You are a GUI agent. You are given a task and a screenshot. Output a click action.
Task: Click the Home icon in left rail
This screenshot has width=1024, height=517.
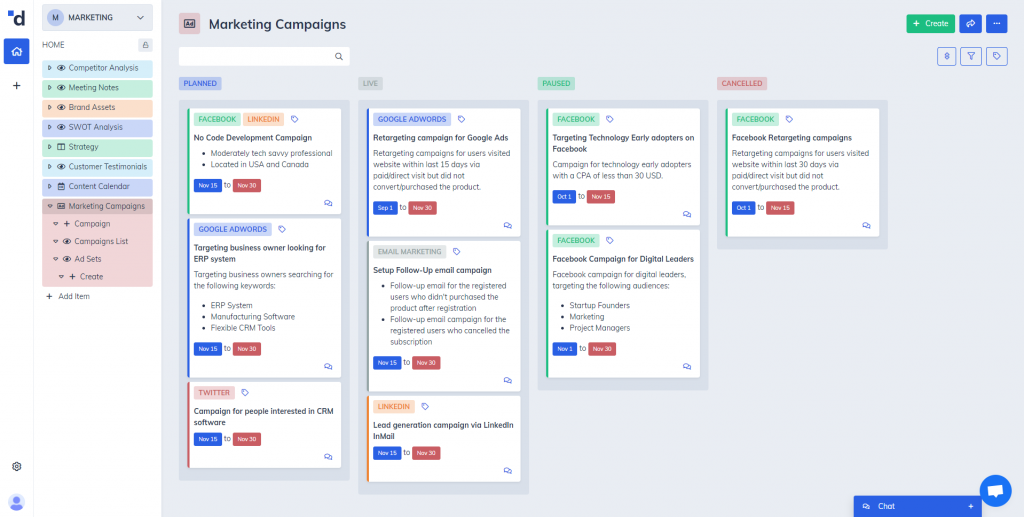[x=16, y=51]
